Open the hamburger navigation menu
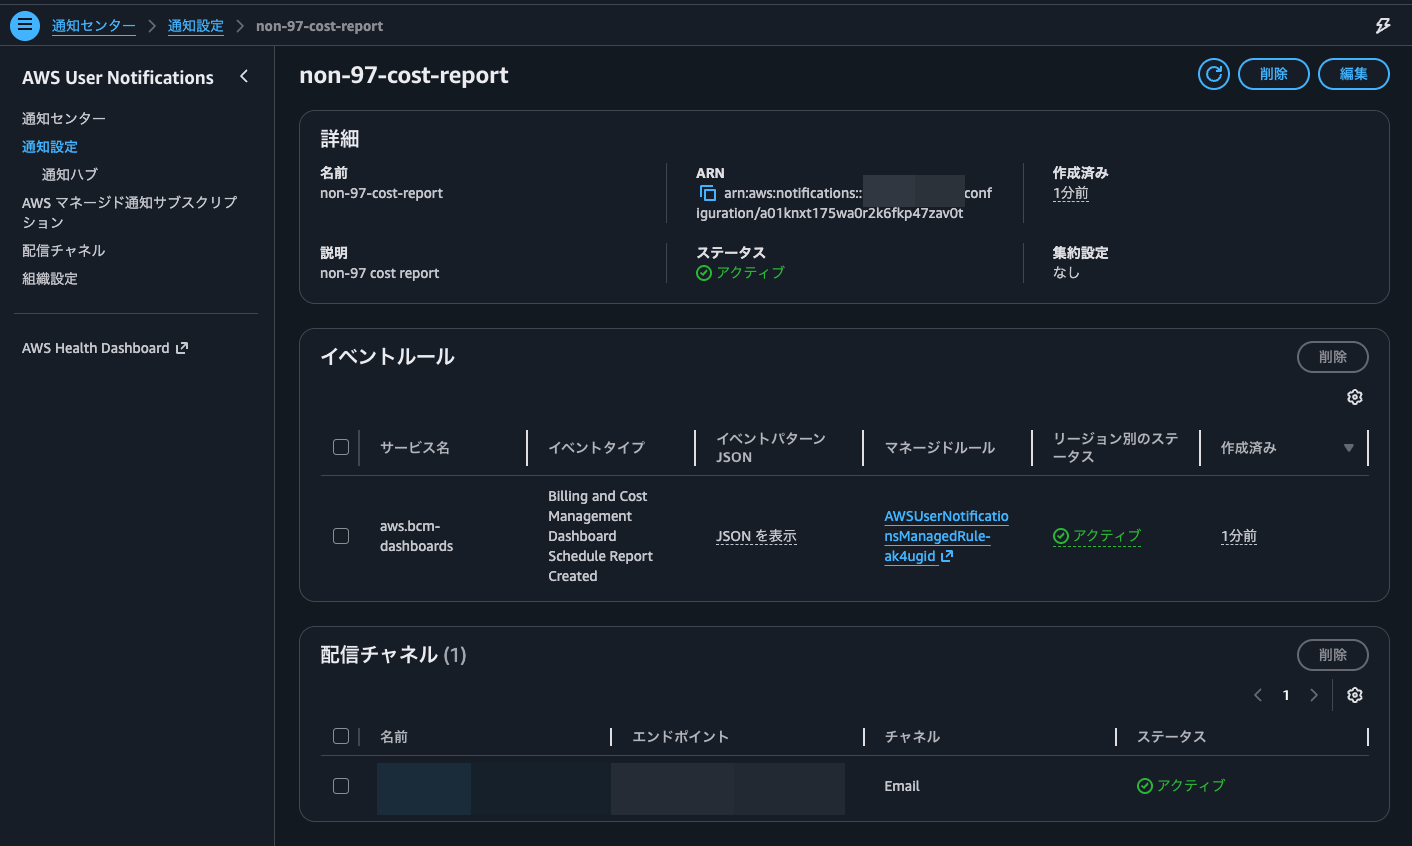 pyautogui.click(x=25, y=25)
